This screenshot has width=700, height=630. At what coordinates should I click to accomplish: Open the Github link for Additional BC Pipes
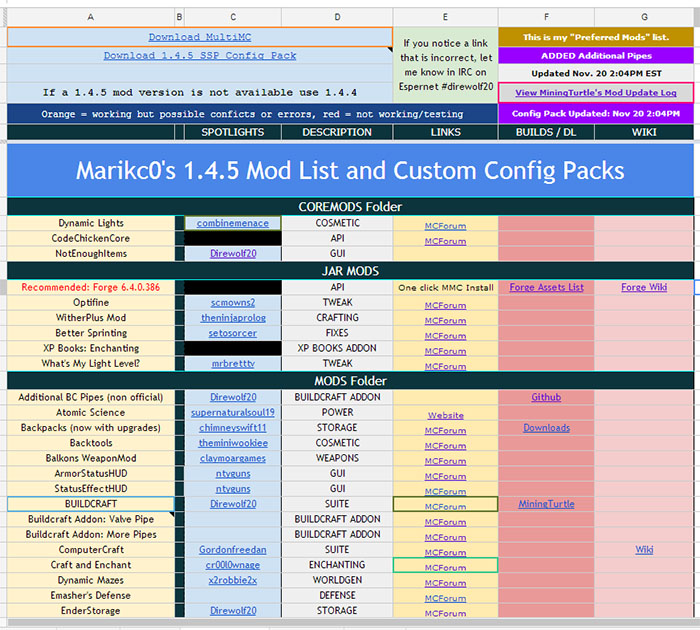(546, 397)
